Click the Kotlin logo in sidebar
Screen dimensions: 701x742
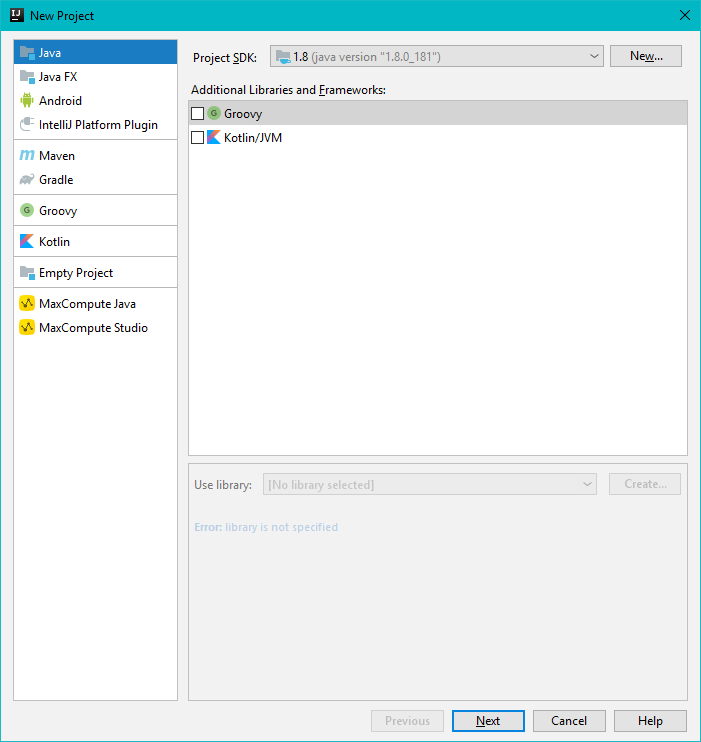point(27,242)
